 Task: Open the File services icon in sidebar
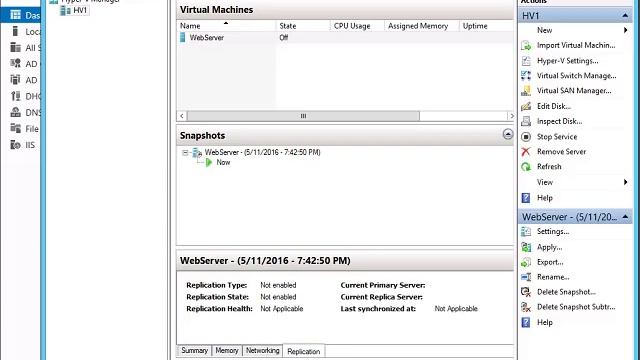tap(16, 128)
